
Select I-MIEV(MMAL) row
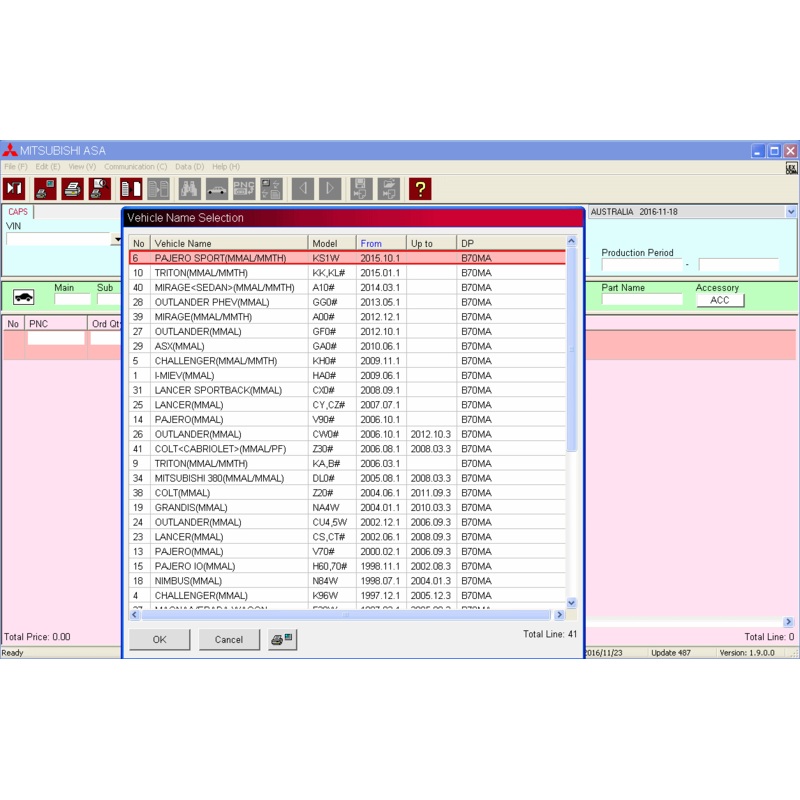347,376
